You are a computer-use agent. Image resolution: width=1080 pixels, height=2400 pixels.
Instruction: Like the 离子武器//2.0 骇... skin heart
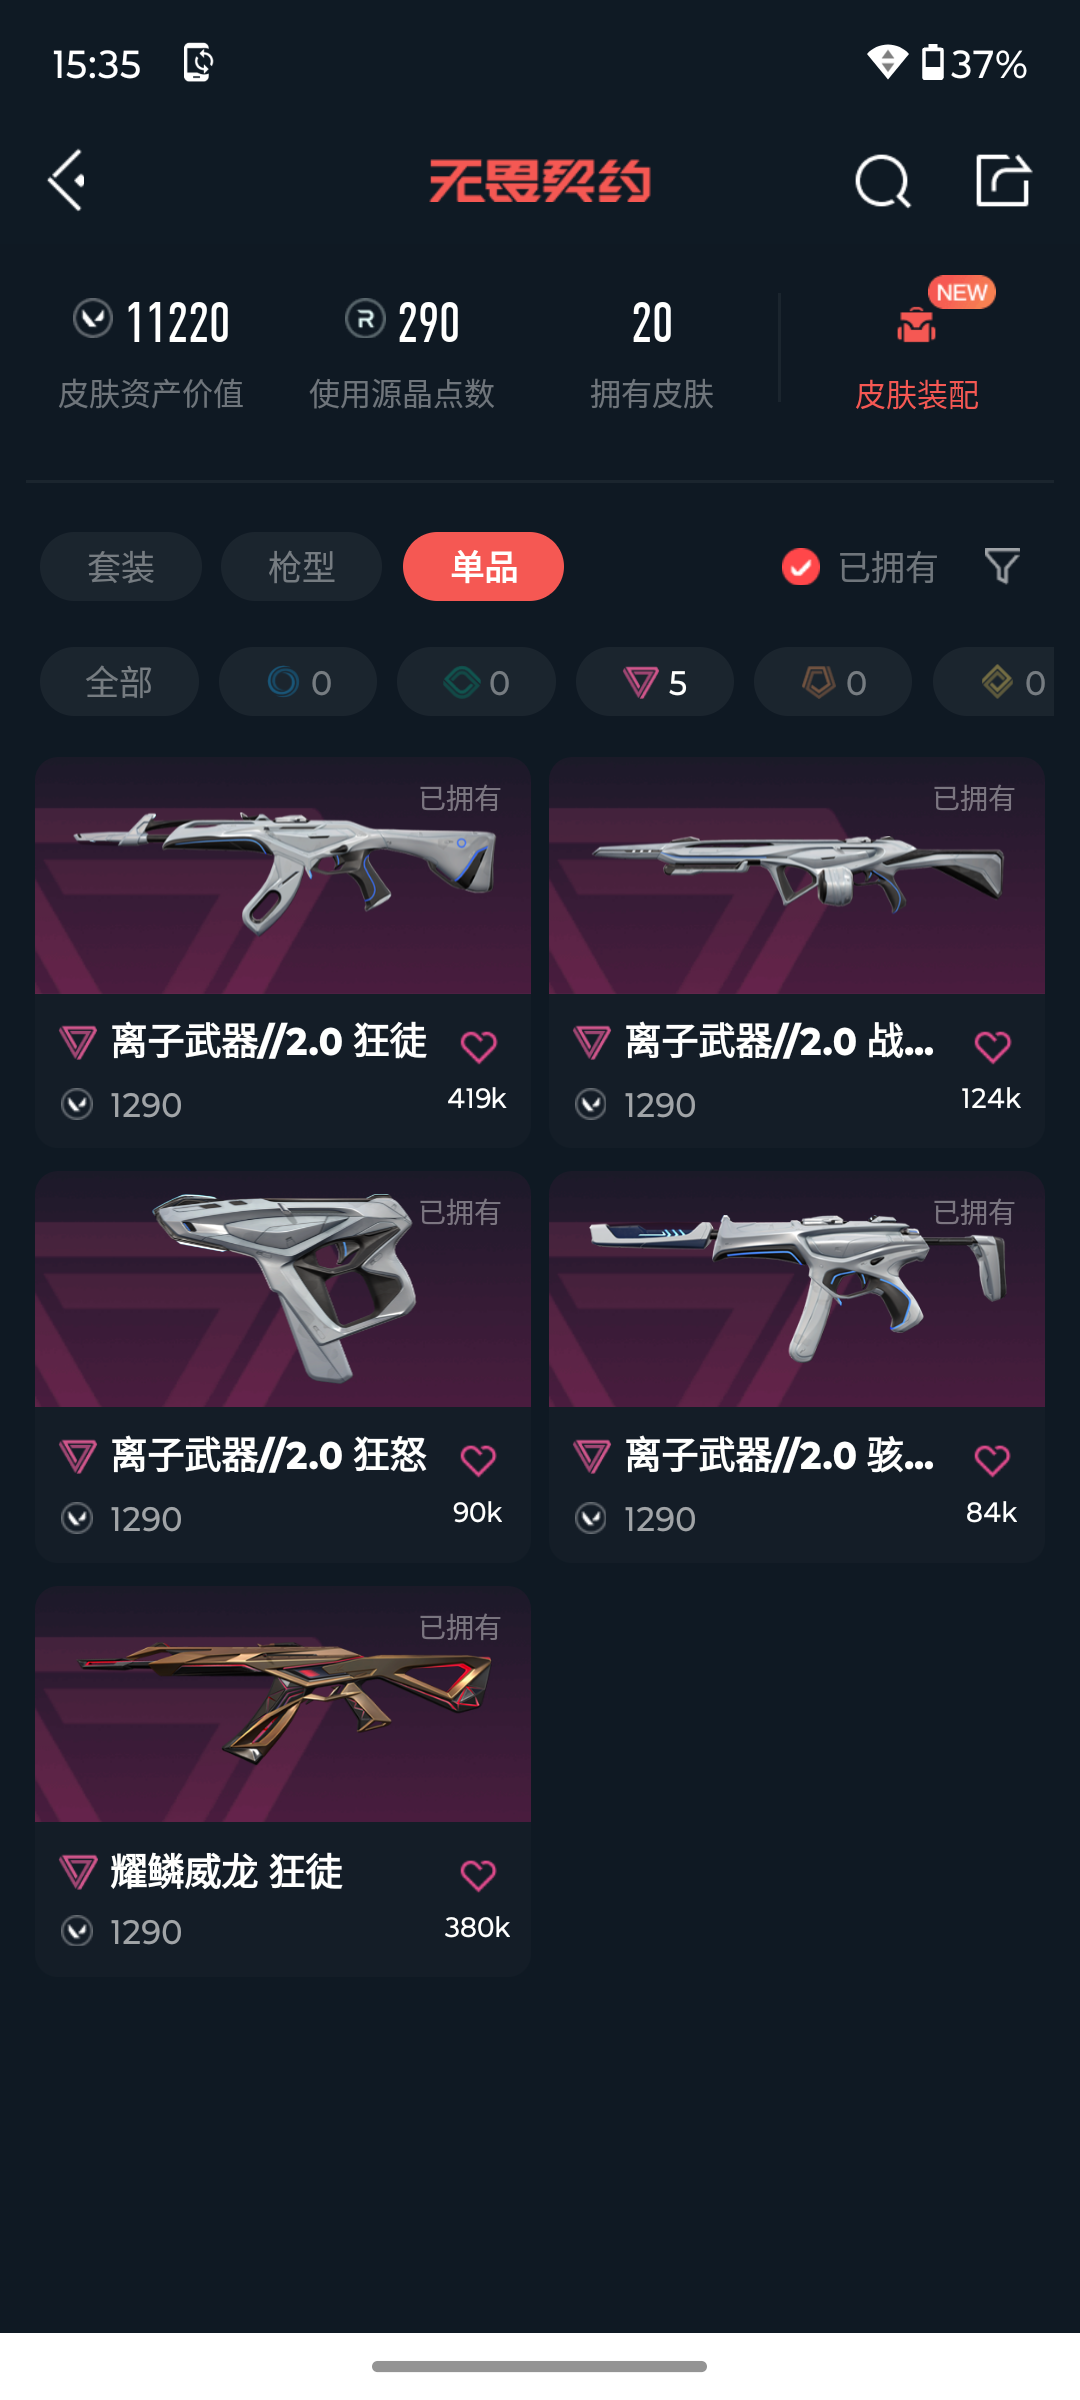992,1460
